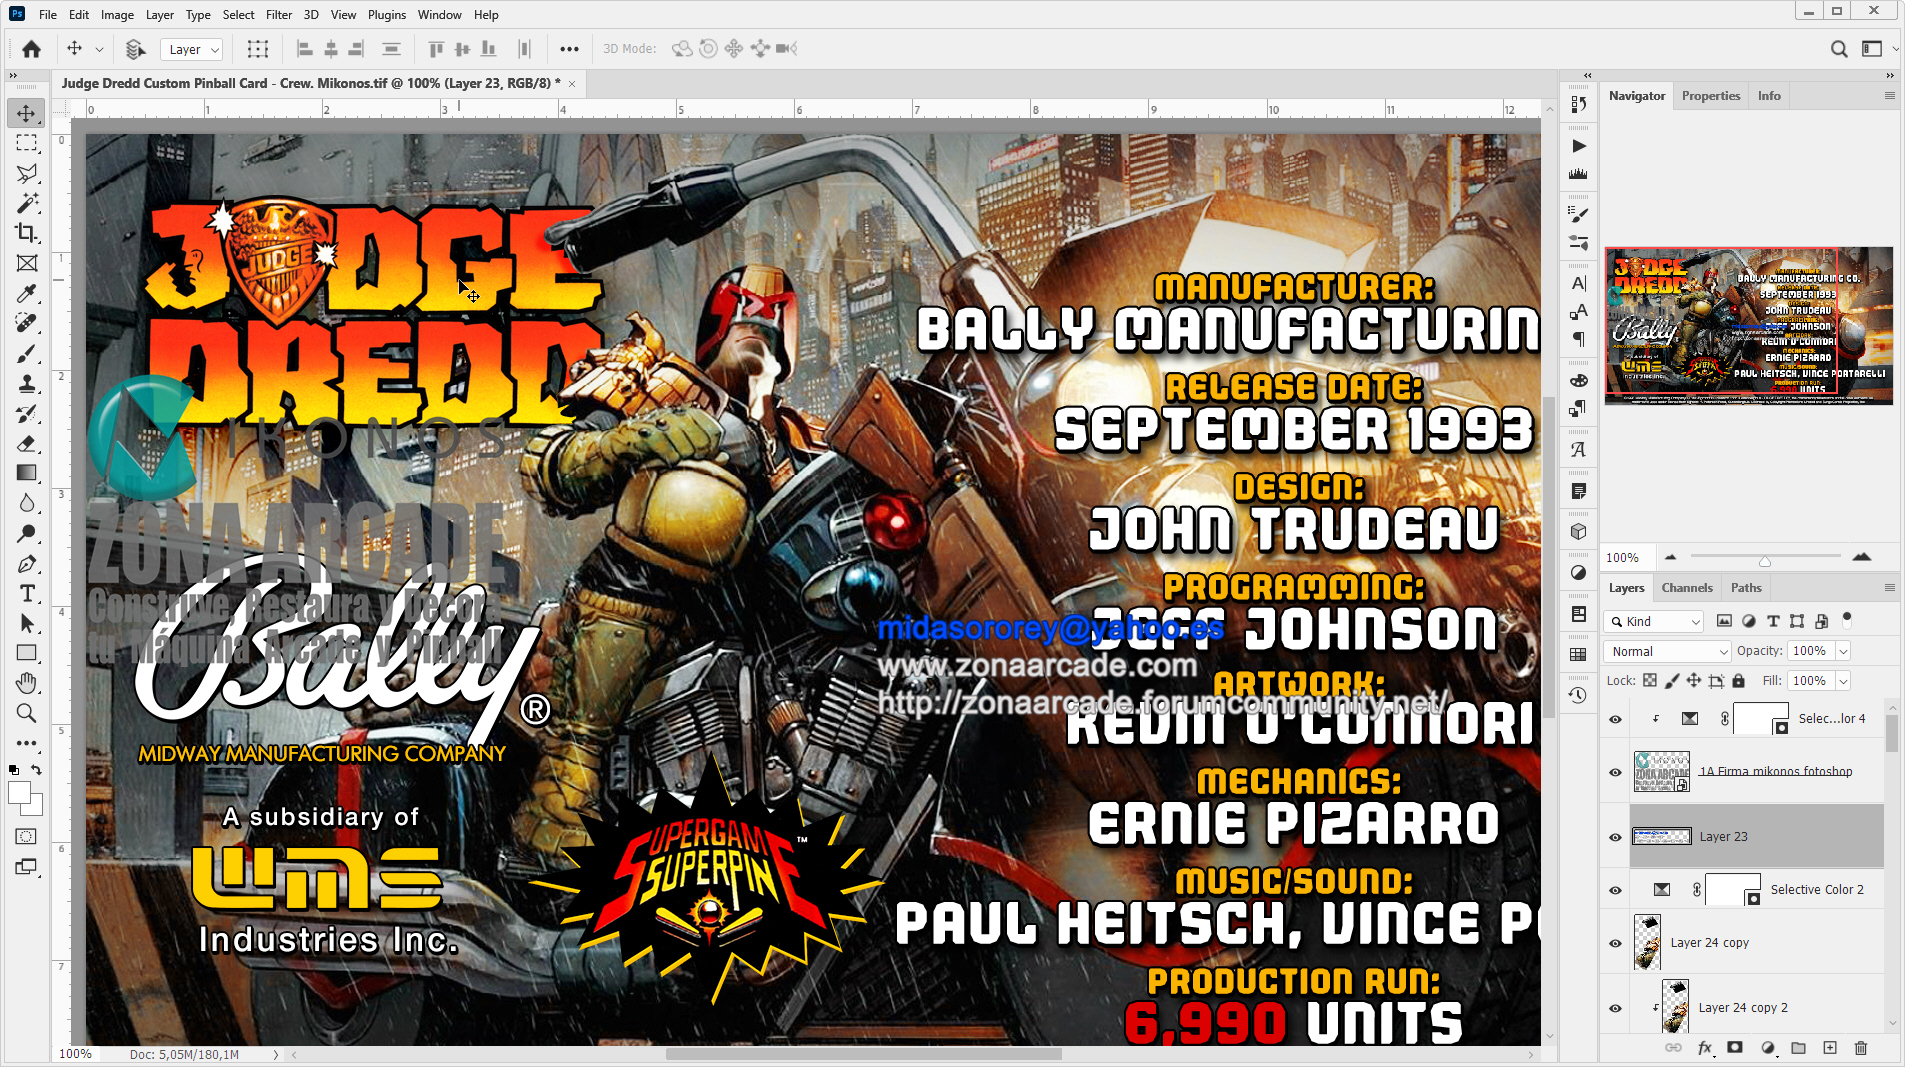Screen dimensions: 1905x1067
Task: Click the Layer 23 thumbnail
Action: click(1662, 837)
